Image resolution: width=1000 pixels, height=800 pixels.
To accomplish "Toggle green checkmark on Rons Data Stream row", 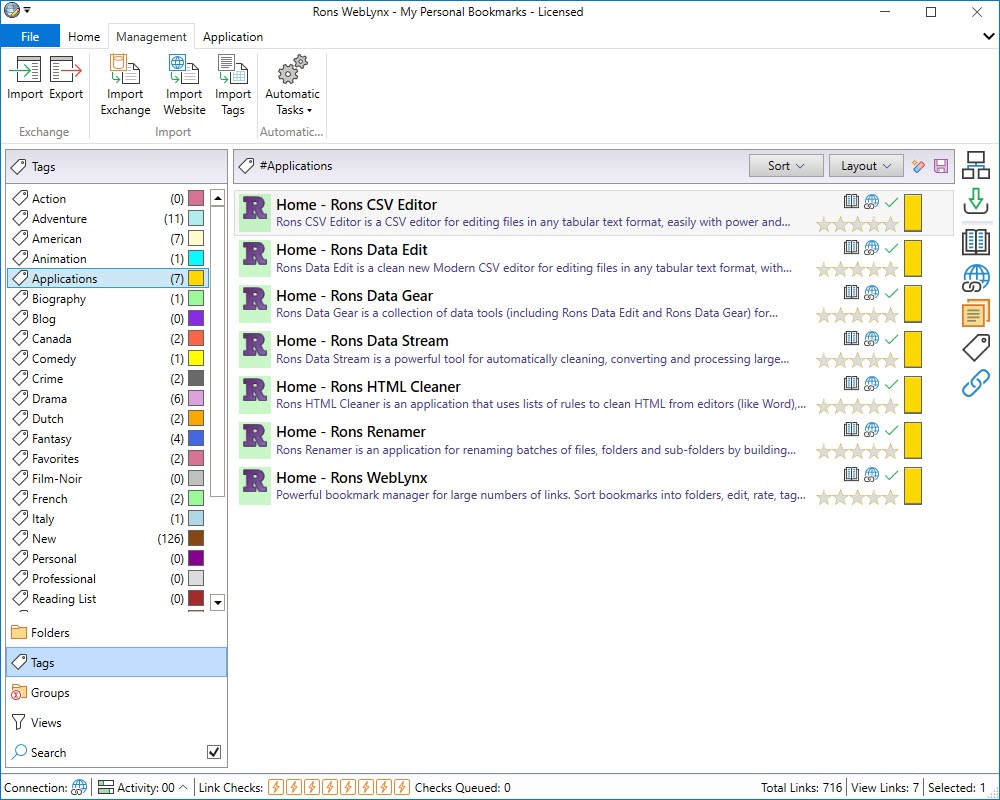I will 892,339.
